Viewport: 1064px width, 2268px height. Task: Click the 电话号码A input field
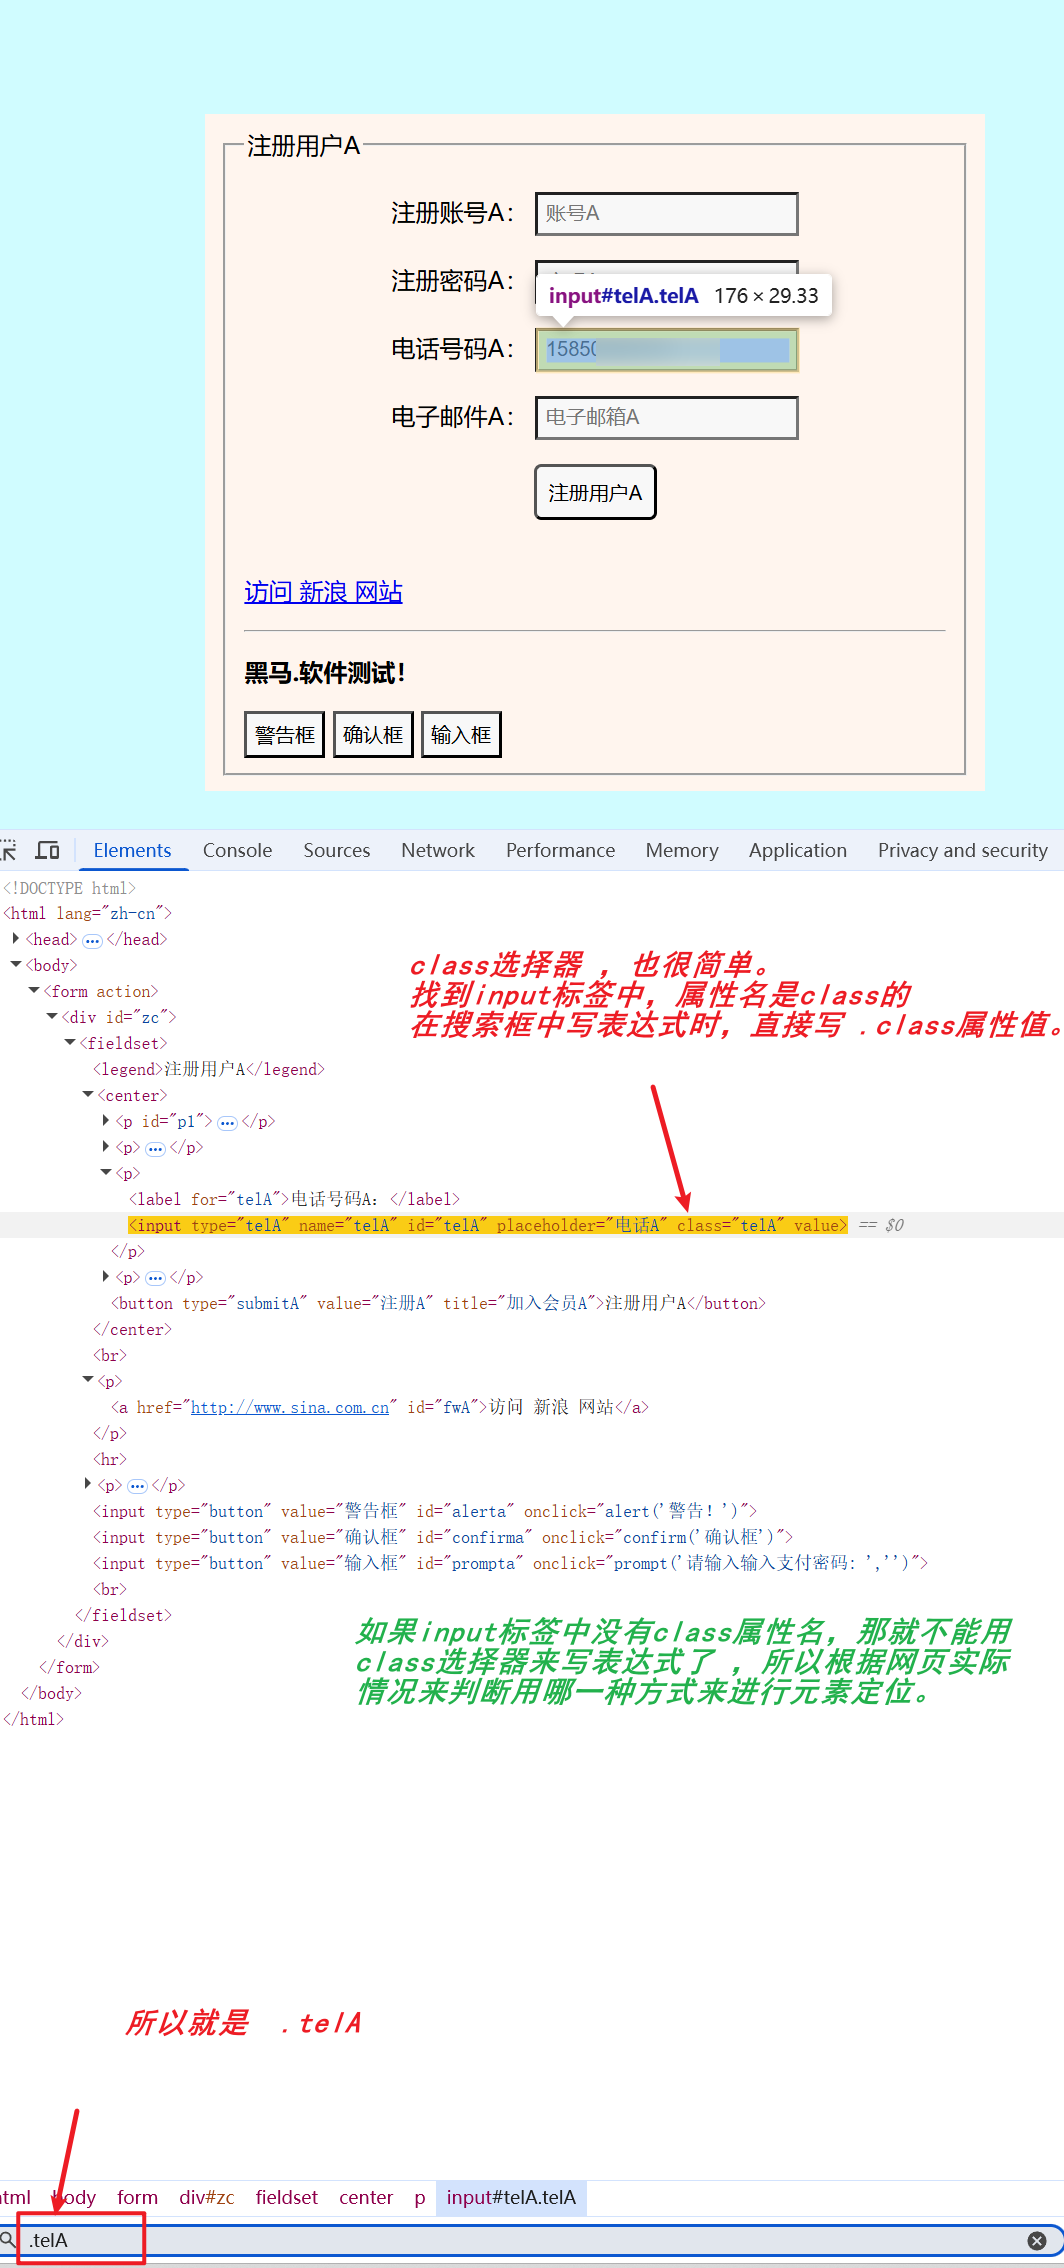tap(667, 350)
